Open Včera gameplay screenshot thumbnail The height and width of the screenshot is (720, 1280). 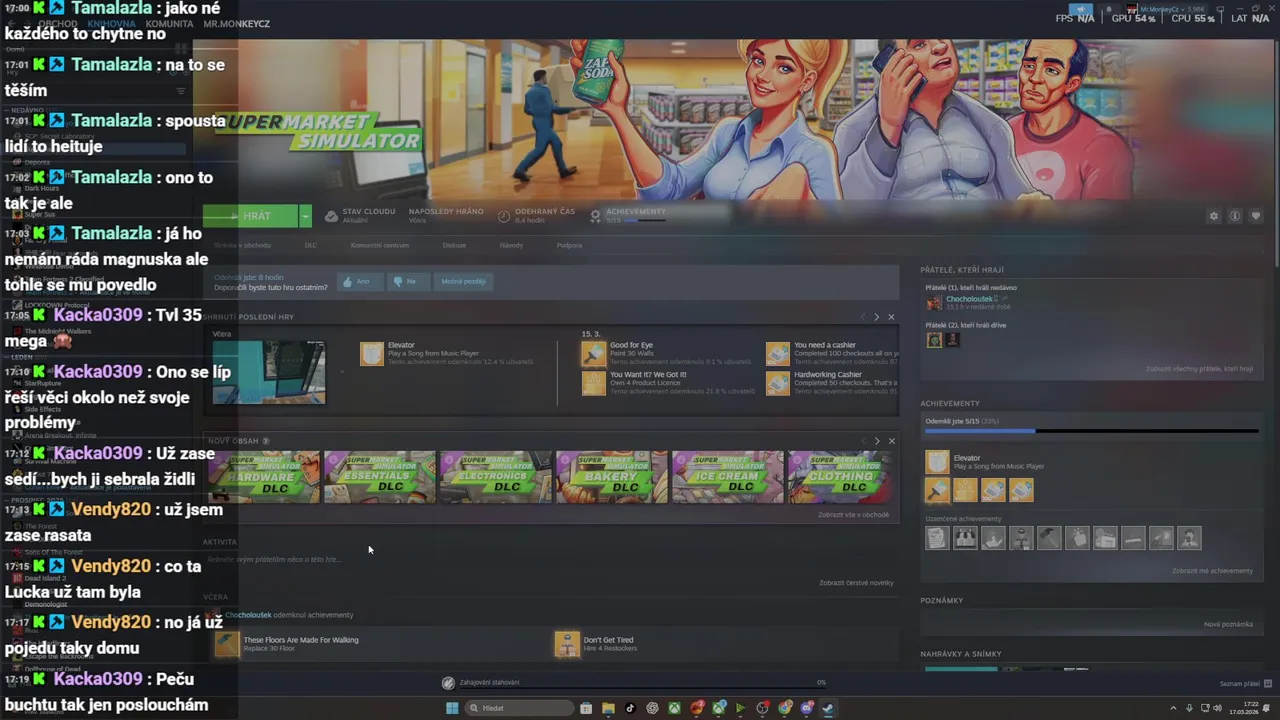(269, 372)
